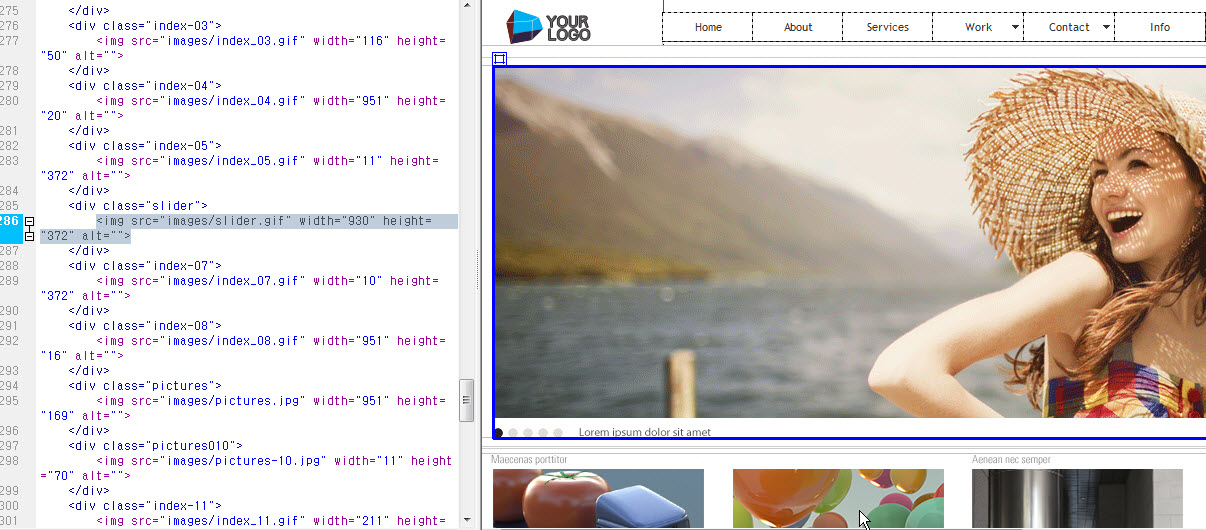
Task: Switch to the second slider dot
Action: (x=513, y=433)
